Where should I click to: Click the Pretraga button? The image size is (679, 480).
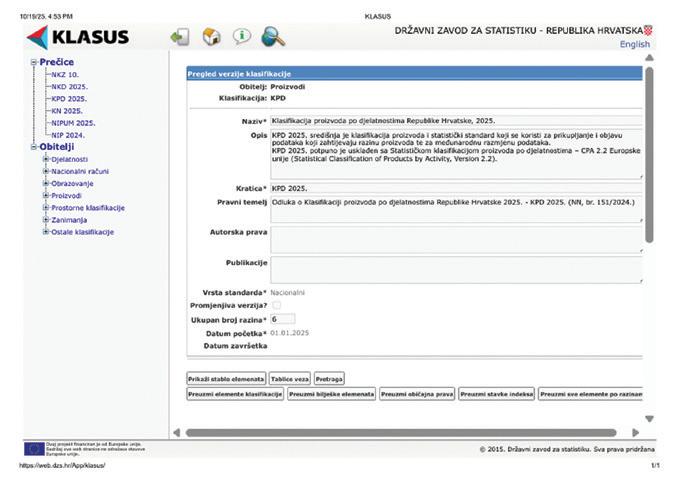(329, 379)
